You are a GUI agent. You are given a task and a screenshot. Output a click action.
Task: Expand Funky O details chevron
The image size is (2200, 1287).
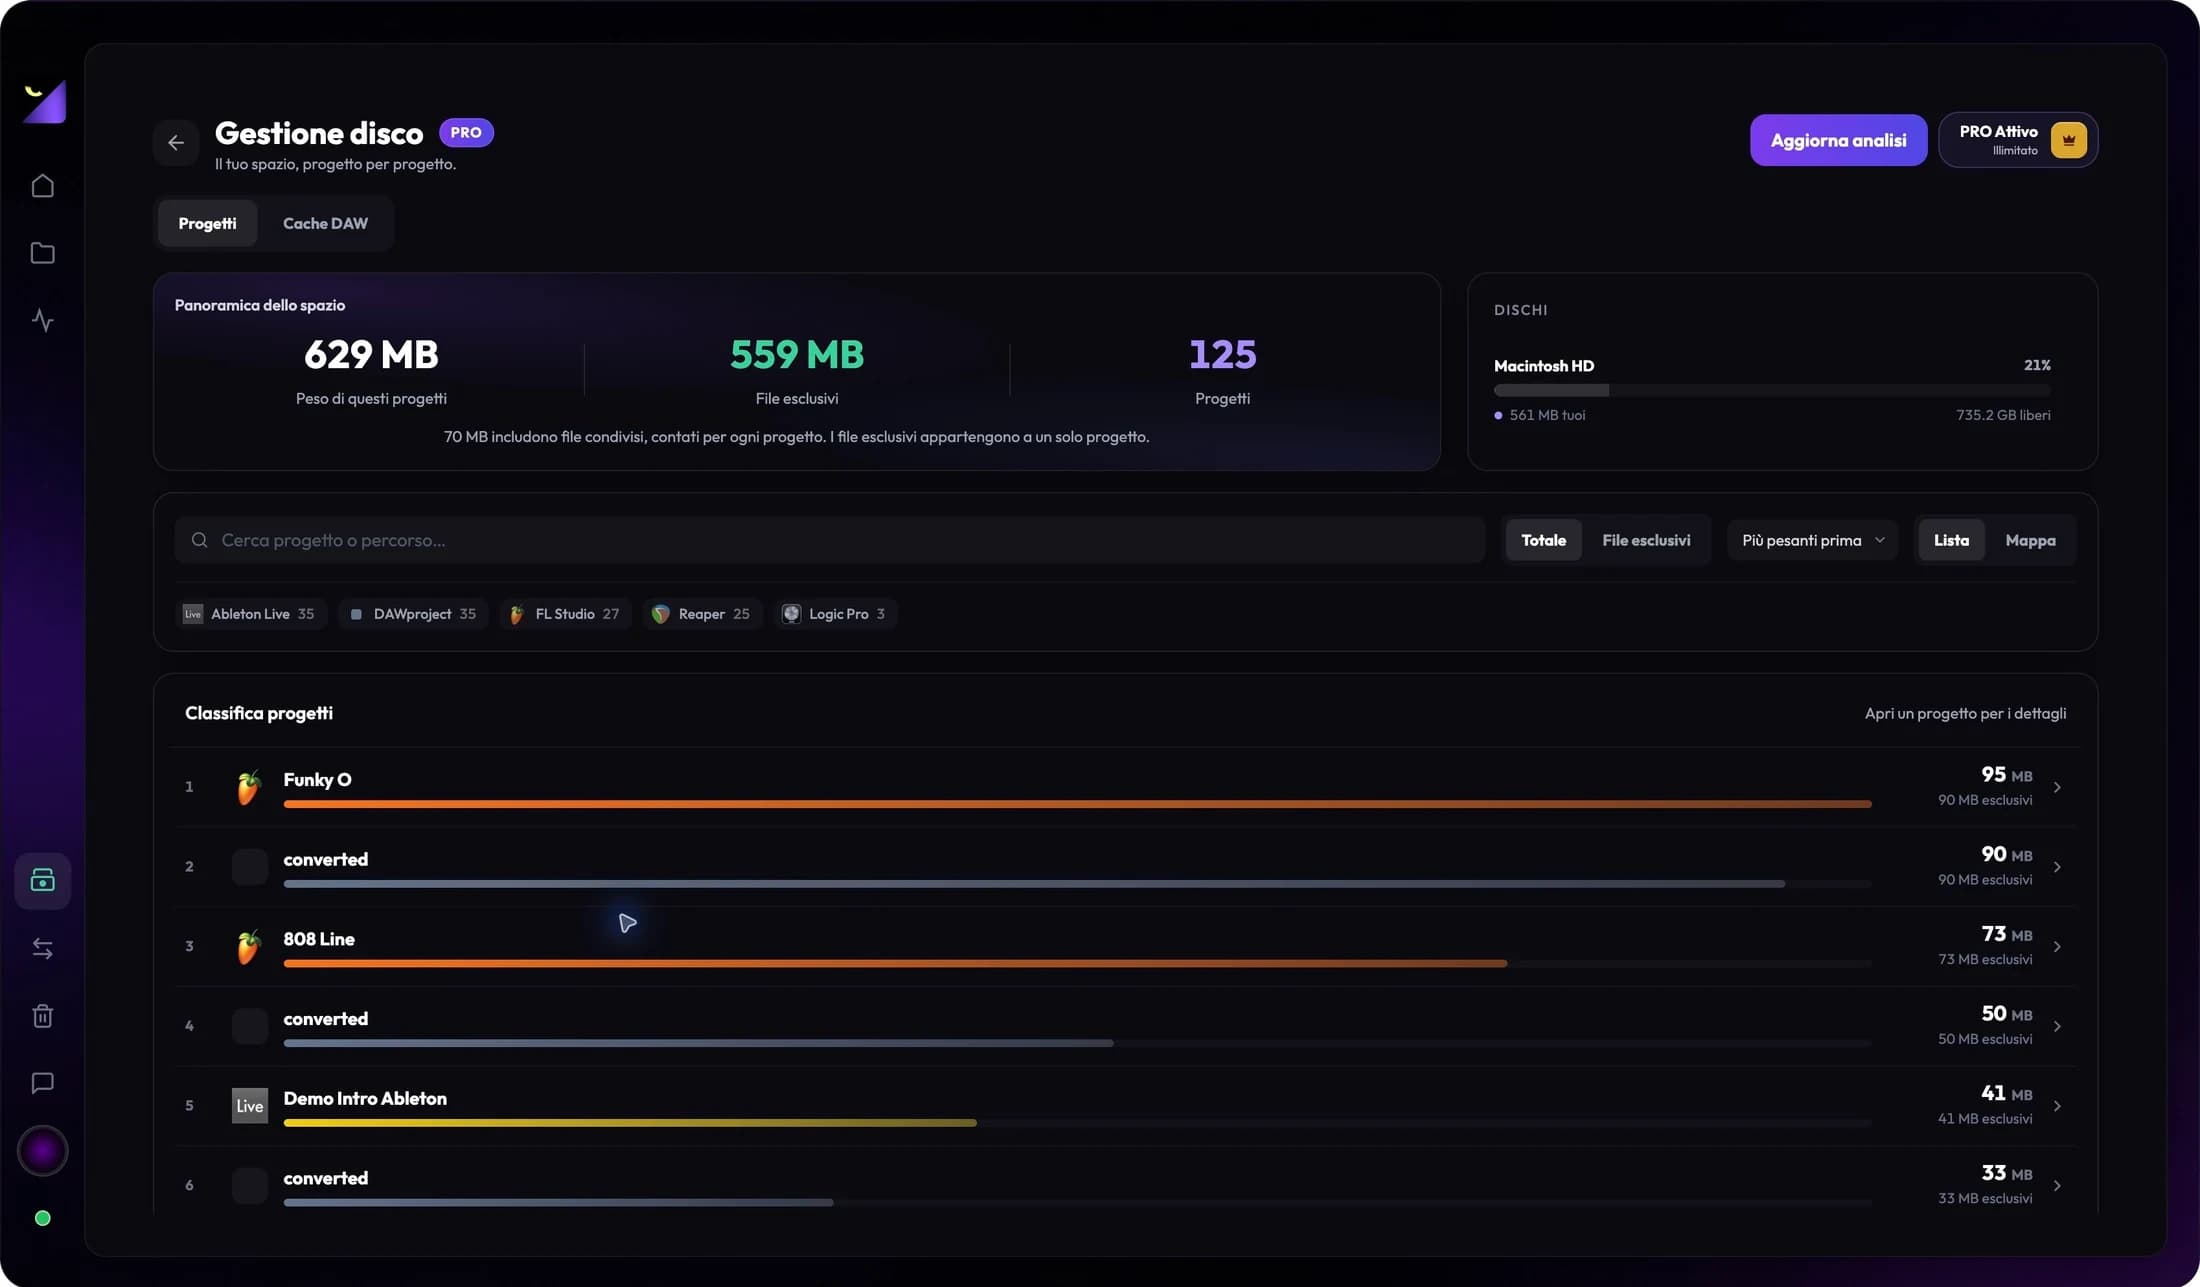click(x=2057, y=787)
